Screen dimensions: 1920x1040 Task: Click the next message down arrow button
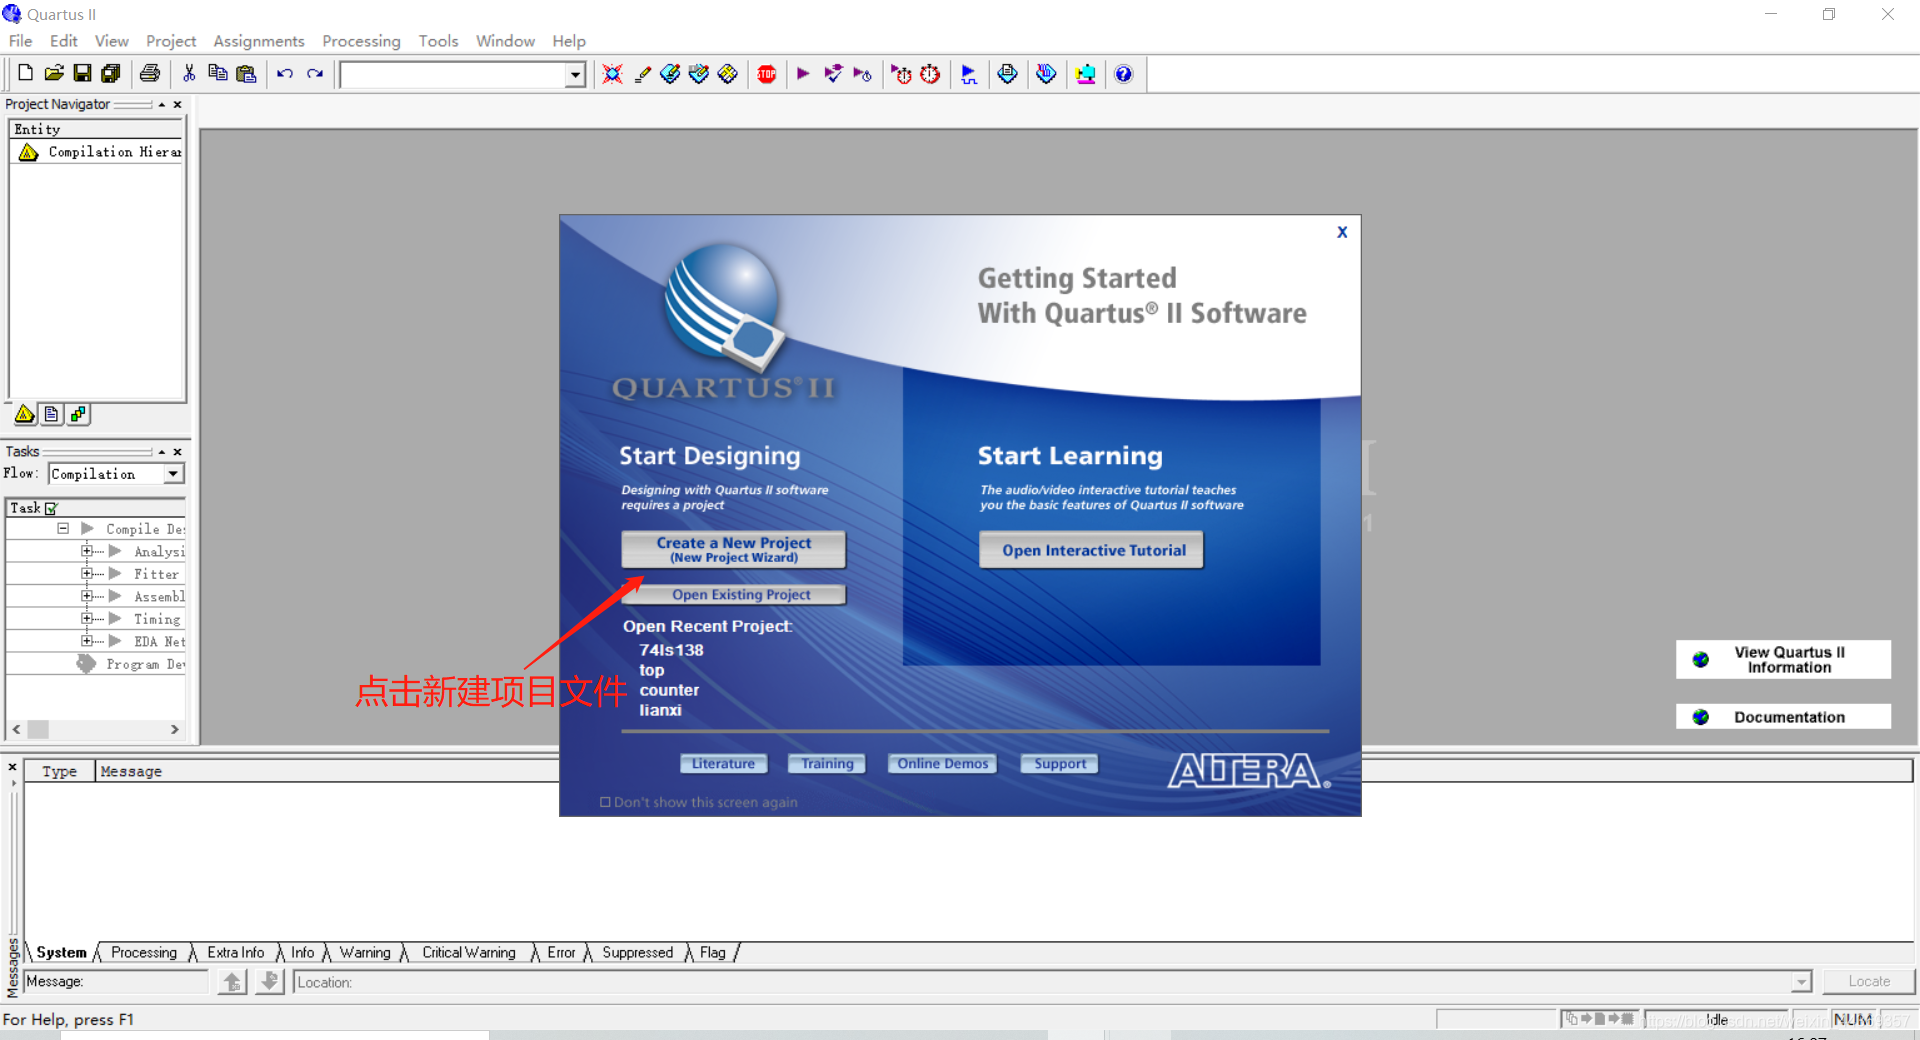pyautogui.click(x=269, y=982)
